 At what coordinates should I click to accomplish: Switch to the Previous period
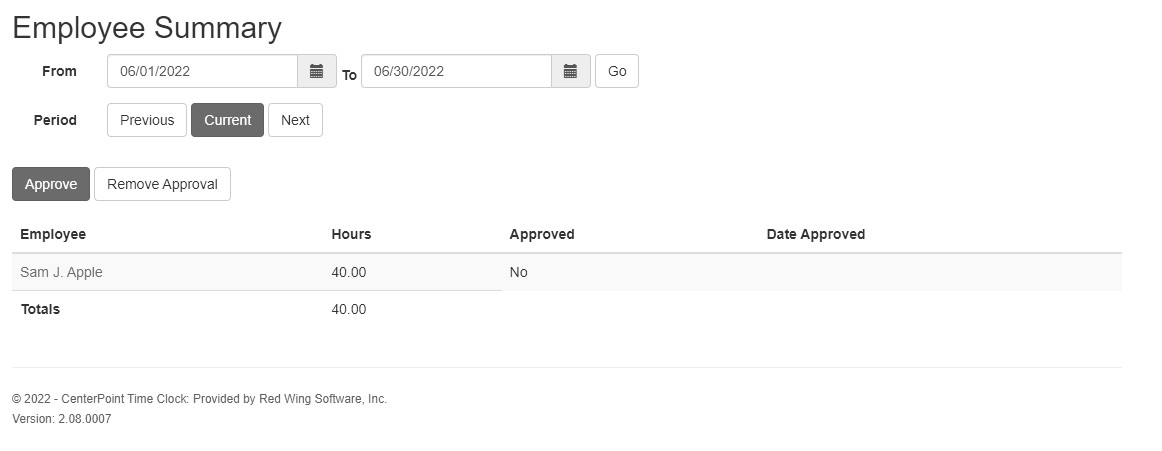click(147, 120)
